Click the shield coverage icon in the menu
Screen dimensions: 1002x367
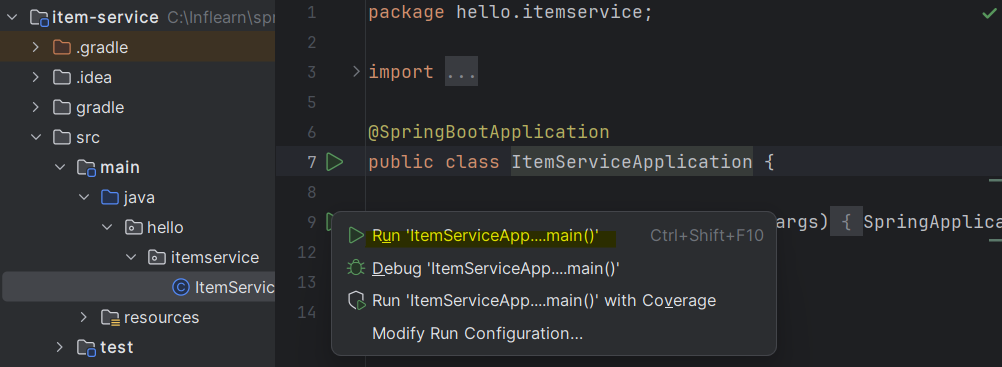click(x=356, y=301)
